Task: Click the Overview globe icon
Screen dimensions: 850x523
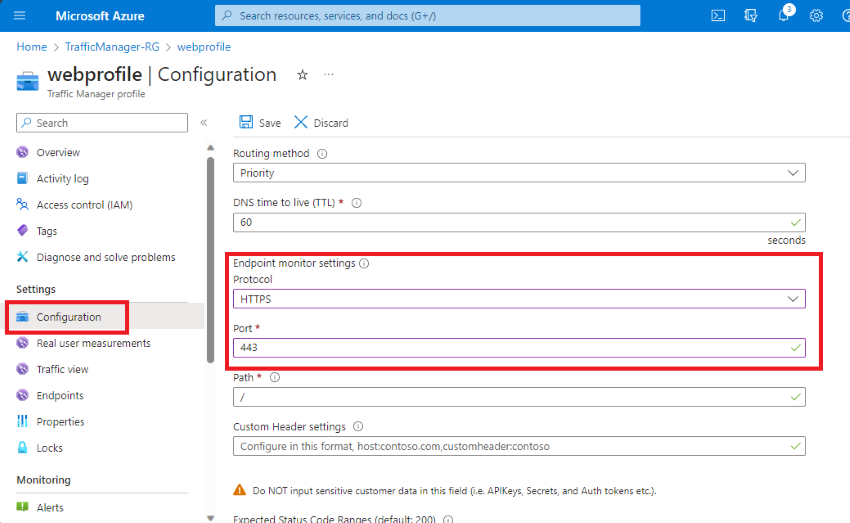Action: click(x=22, y=152)
